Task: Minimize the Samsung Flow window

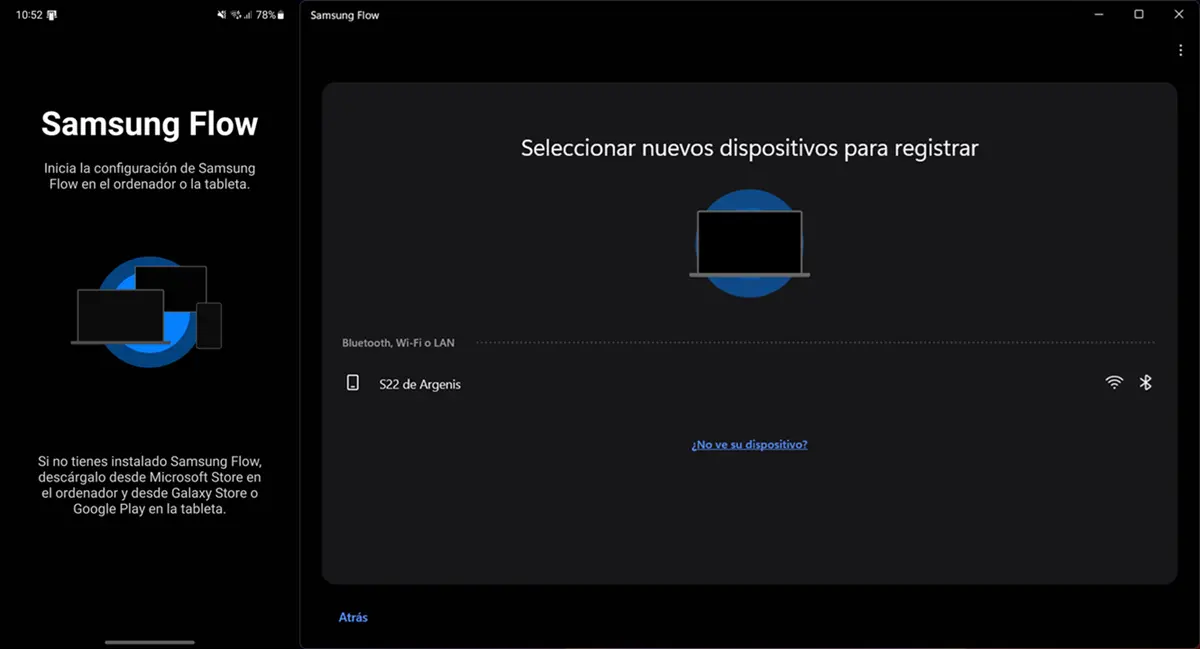Action: pos(1098,14)
